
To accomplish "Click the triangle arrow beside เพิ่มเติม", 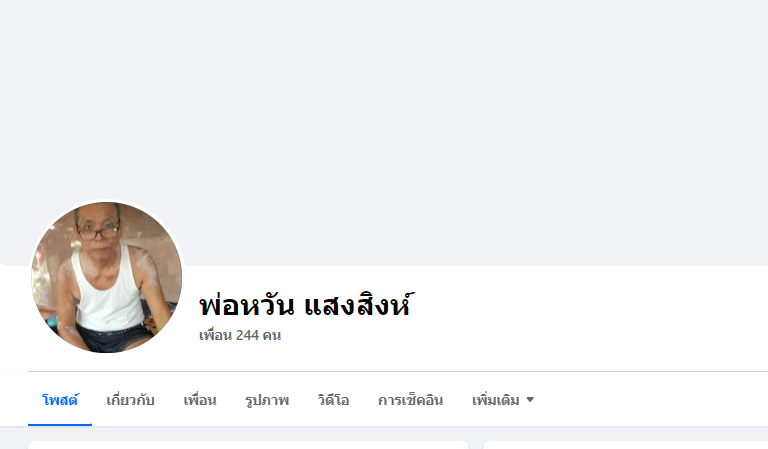I will (x=530, y=400).
